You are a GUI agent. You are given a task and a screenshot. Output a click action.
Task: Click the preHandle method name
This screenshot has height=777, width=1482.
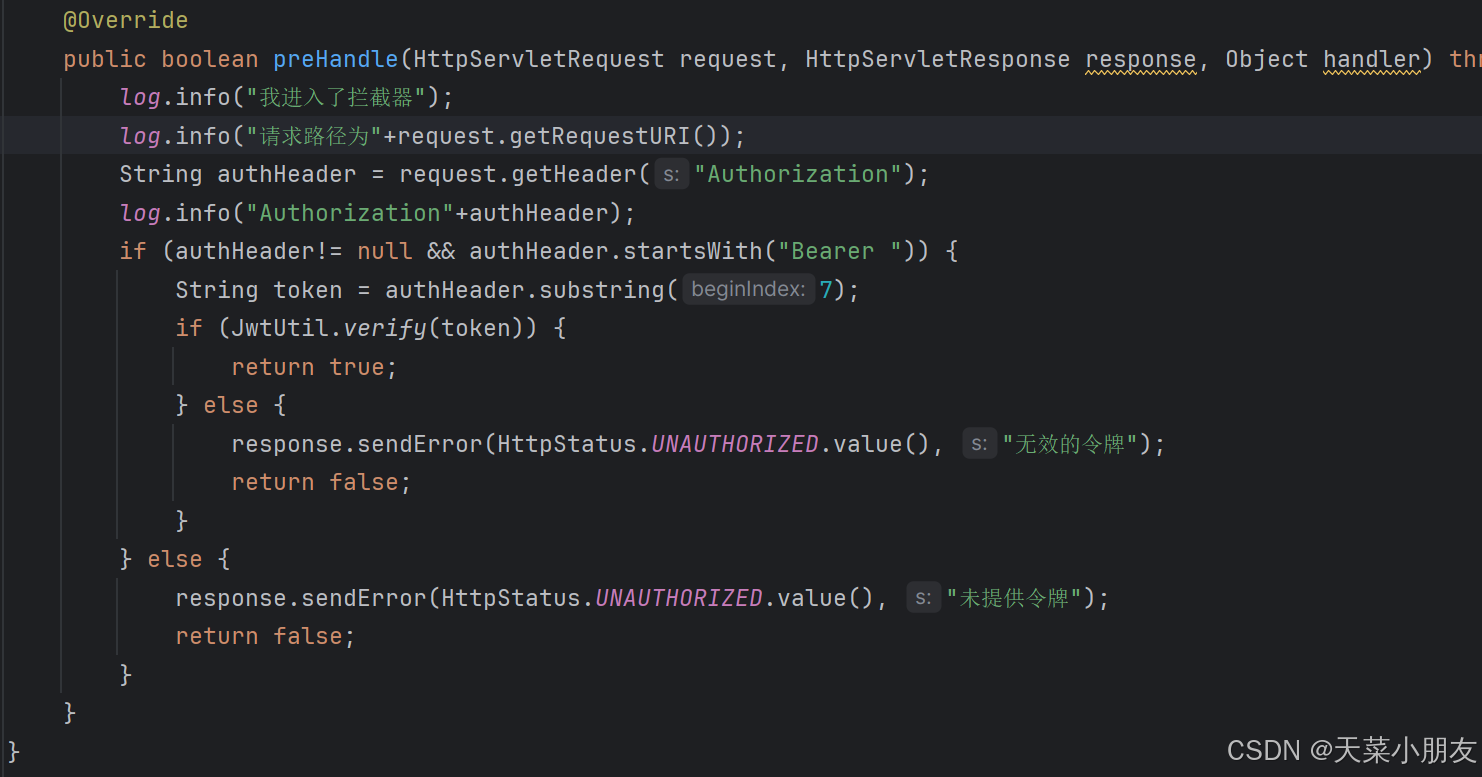tap(335, 59)
